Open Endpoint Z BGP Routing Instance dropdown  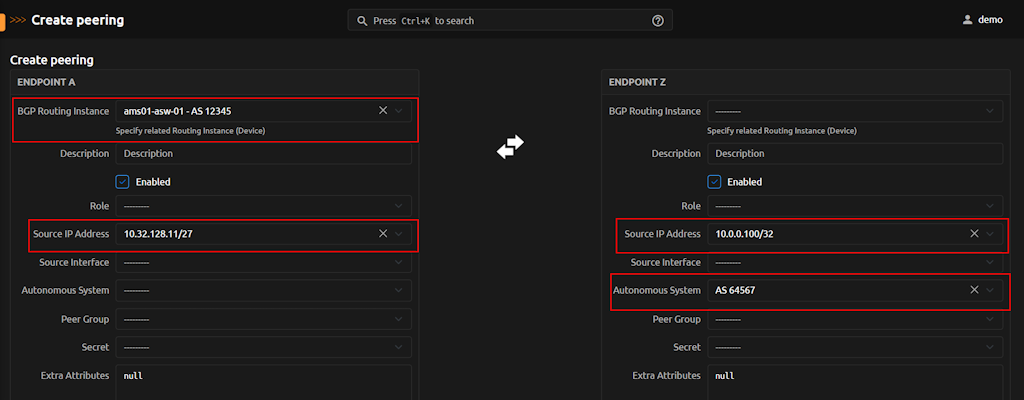pos(855,111)
